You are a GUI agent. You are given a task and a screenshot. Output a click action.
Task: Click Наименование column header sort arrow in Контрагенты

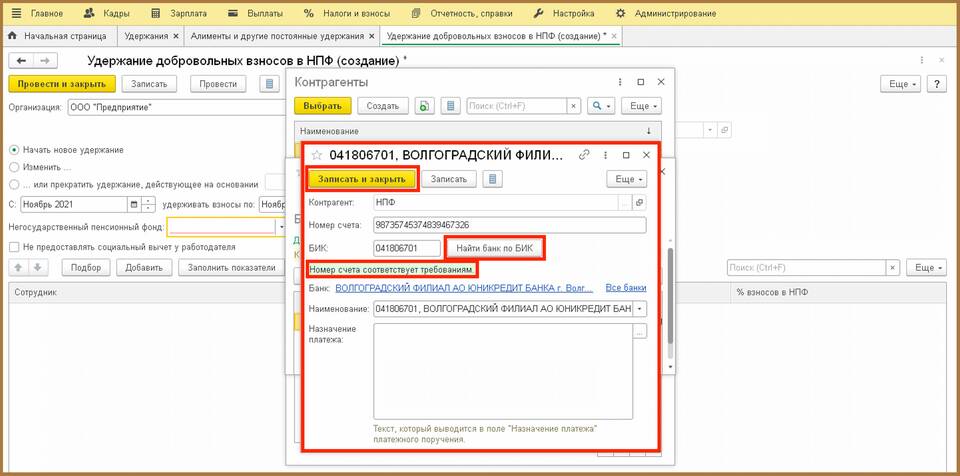tap(649, 131)
